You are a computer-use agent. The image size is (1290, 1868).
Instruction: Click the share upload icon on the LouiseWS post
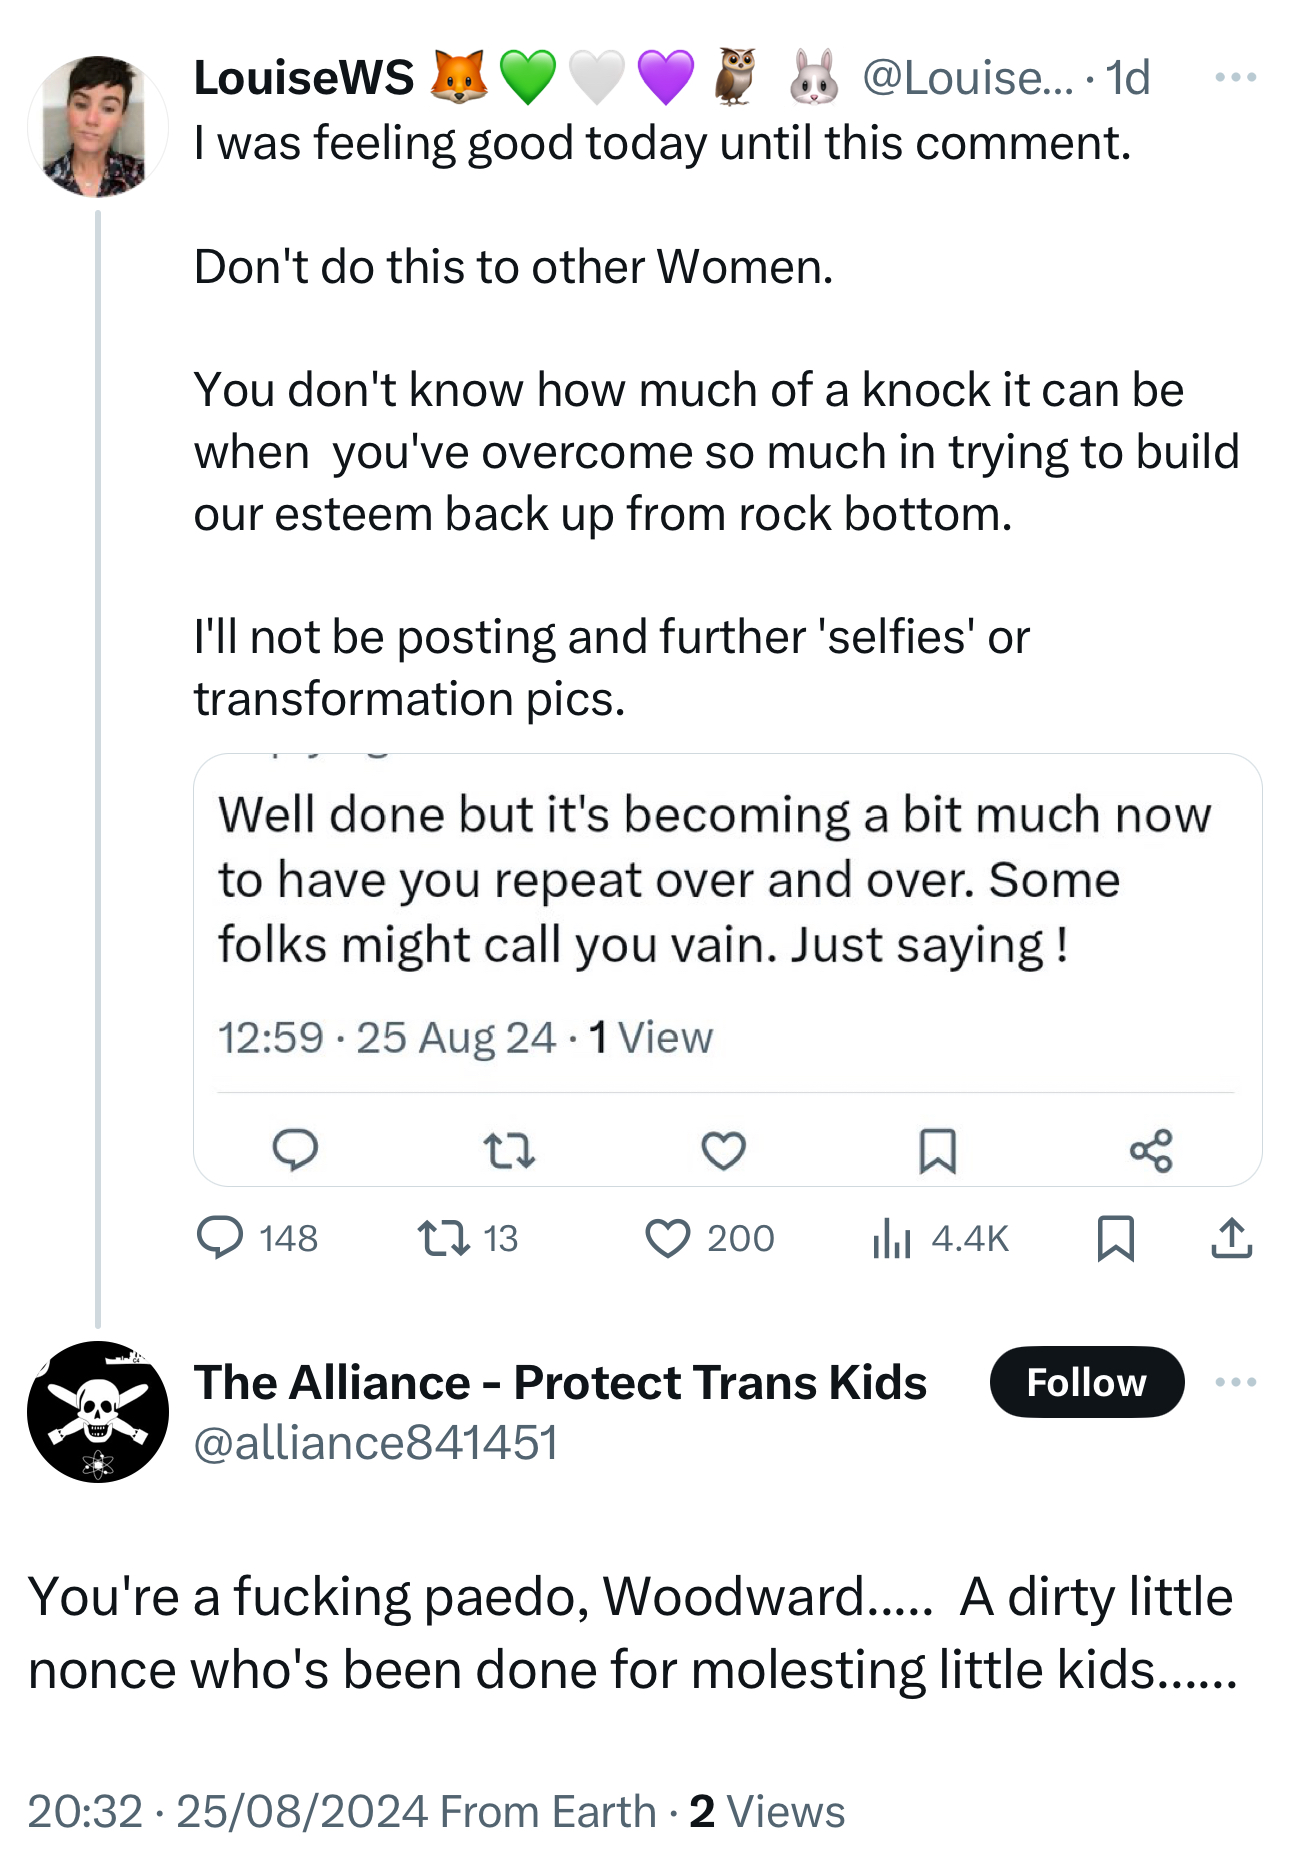pyautogui.click(x=1231, y=1238)
